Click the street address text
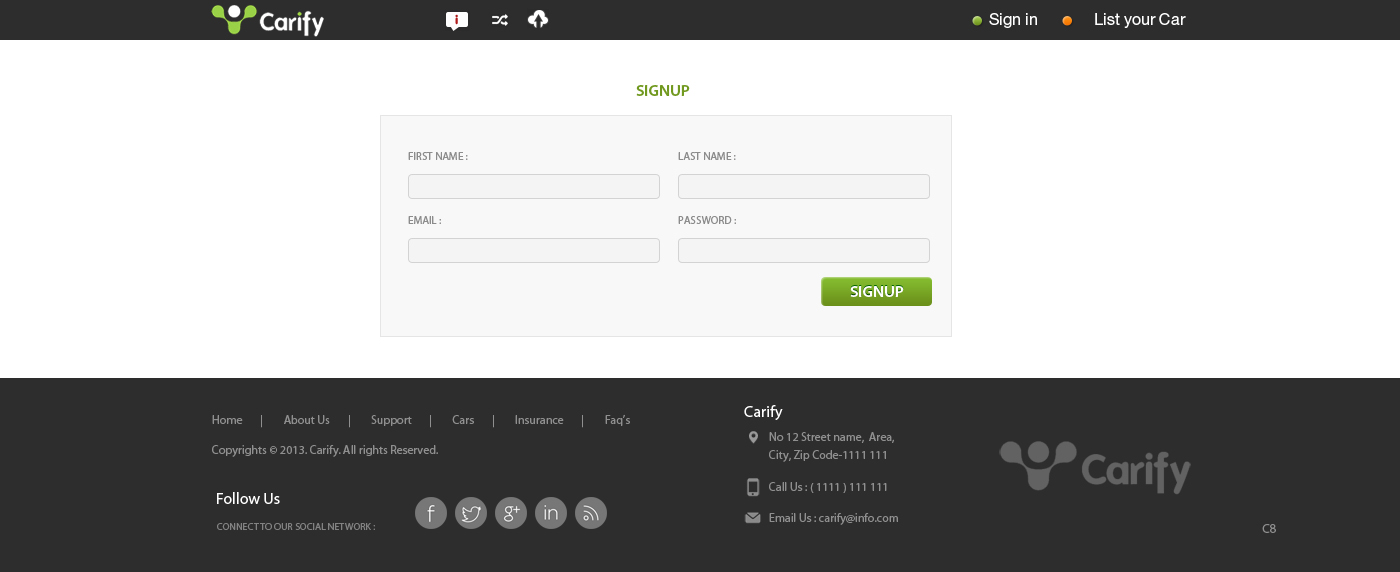The height and width of the screenshot is (572, 1400). coord(832,446)
